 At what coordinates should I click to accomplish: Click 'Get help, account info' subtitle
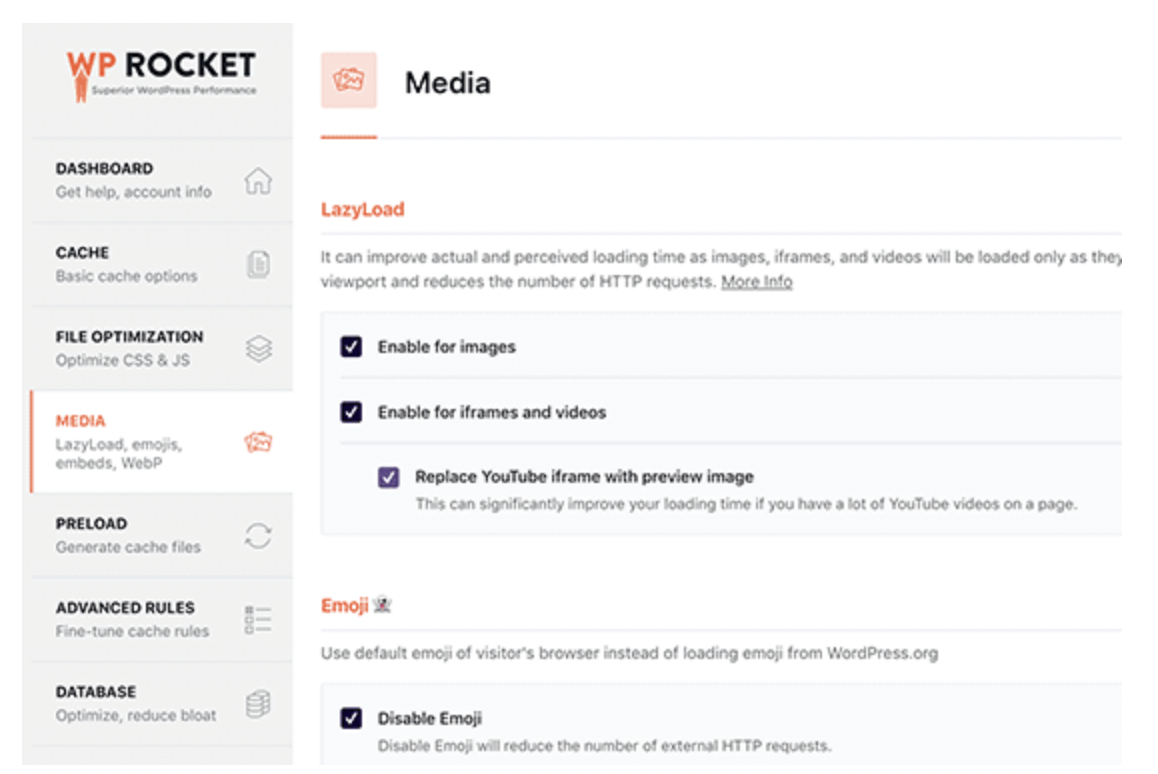(134, 192)
